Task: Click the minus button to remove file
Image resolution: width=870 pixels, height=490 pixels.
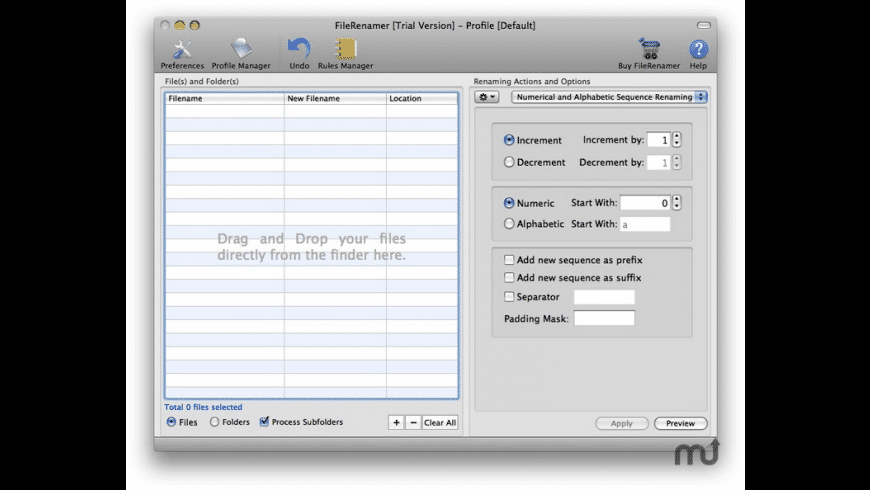Action: pyautogui.click(x=413, y=423)
